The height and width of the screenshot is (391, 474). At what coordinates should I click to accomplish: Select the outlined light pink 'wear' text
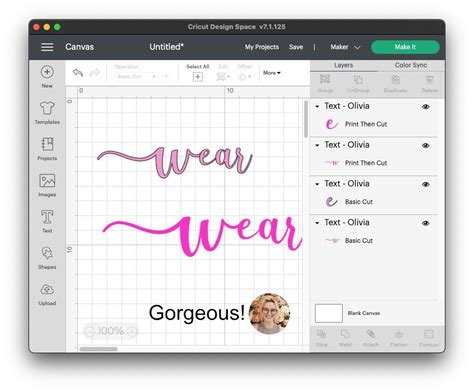pyautogui.click(x=175, y=162)
